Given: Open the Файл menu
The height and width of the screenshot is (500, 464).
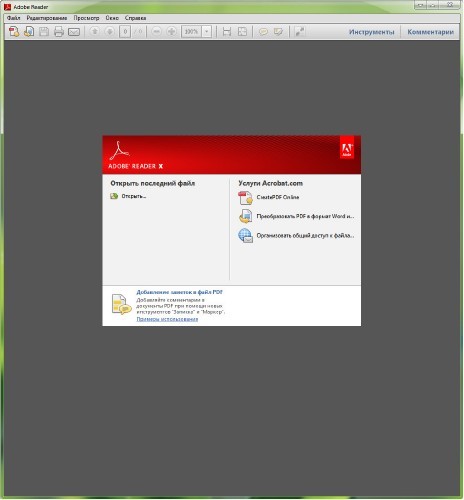Looking at the screenshot, I should [14, 18].
